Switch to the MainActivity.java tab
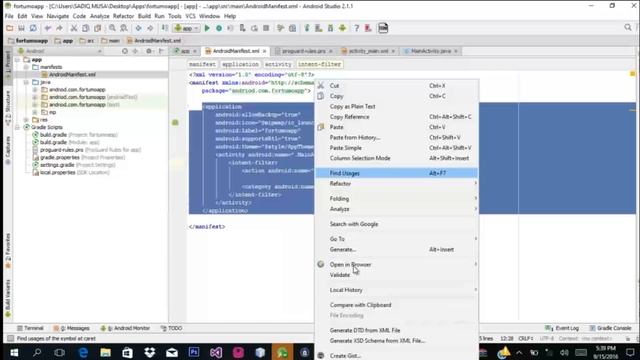Image resolution: width=640 pixels, height=360 pixels. pyautogui.click(x=430, y=51)
